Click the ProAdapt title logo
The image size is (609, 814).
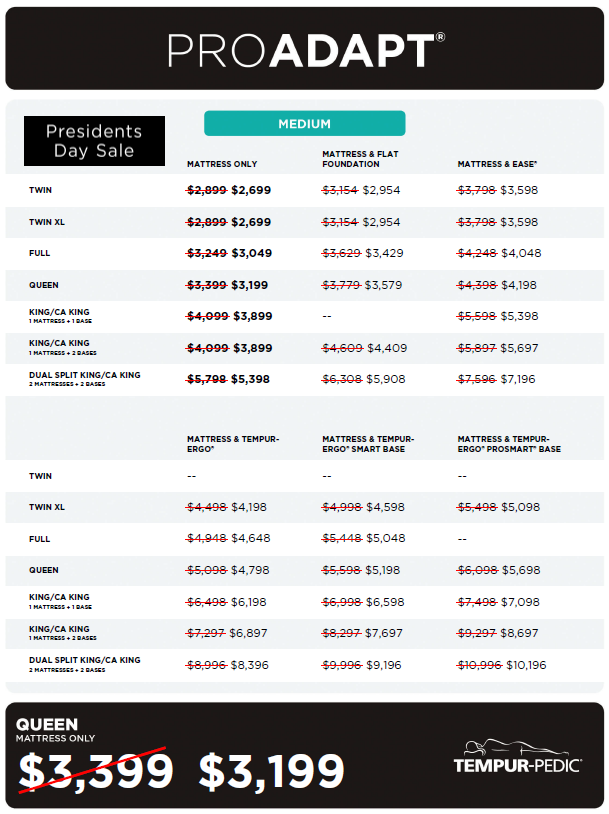tap(306, 50)
